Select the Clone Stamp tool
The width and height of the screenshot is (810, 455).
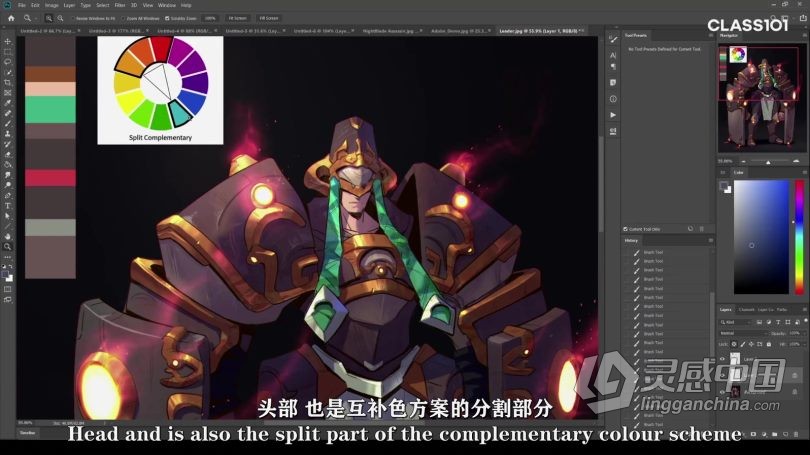[x=7, y=134]
